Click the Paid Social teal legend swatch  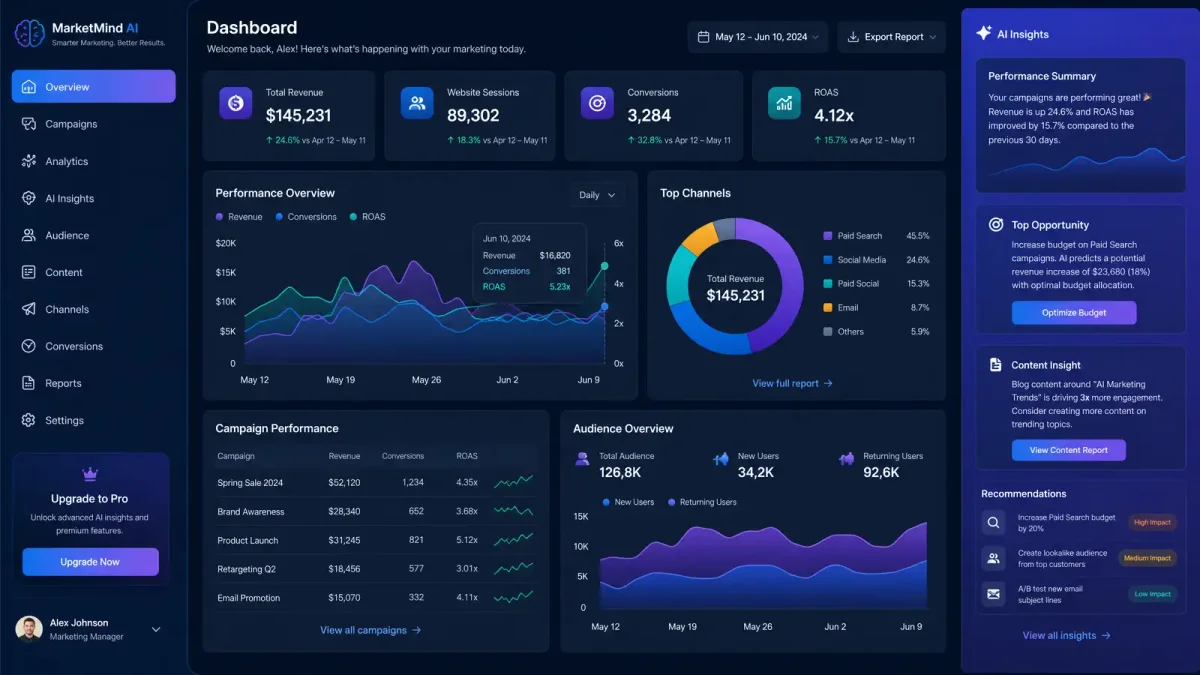tap(827, 283)
